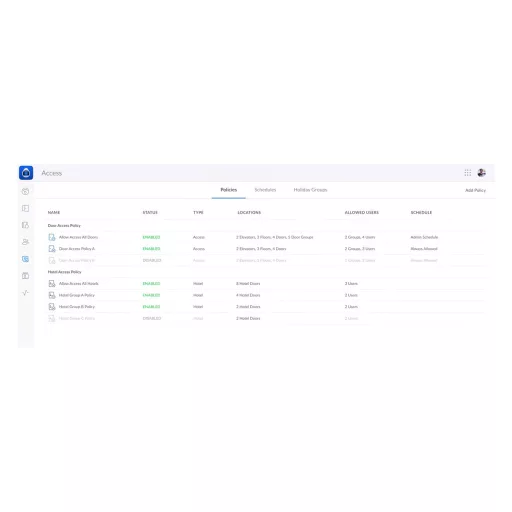Click the icon beside Hotel Group A Policy
512x512 pixels.
pos(52,295)
